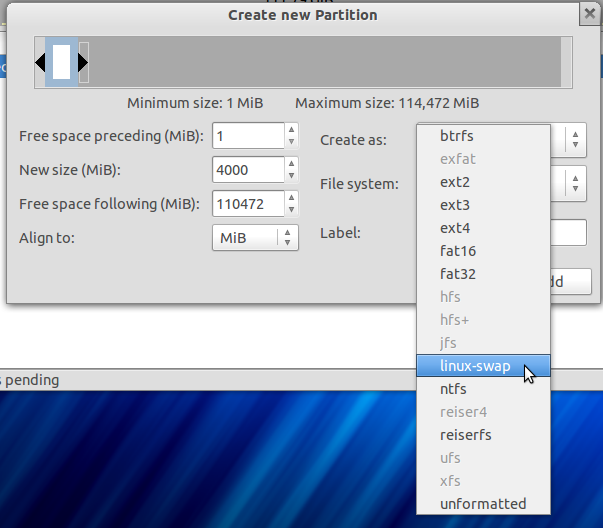Click the Label text field
Viewport: 603px width, 528px height.
(568, 233)
